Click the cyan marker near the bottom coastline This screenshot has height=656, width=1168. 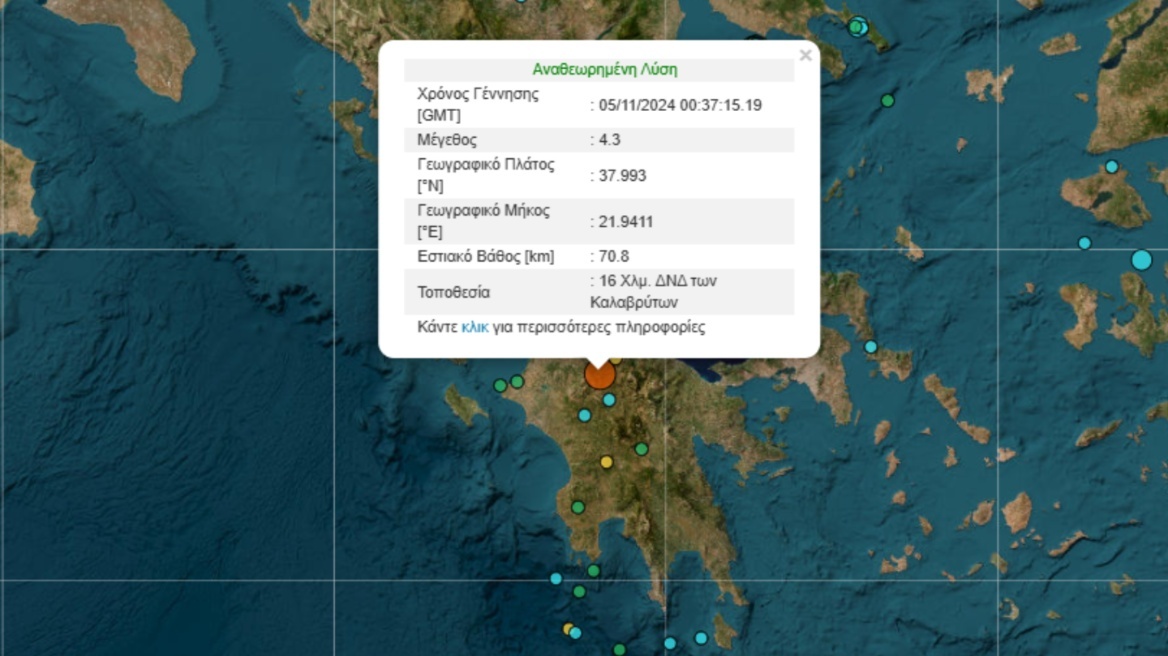(556, 577)
